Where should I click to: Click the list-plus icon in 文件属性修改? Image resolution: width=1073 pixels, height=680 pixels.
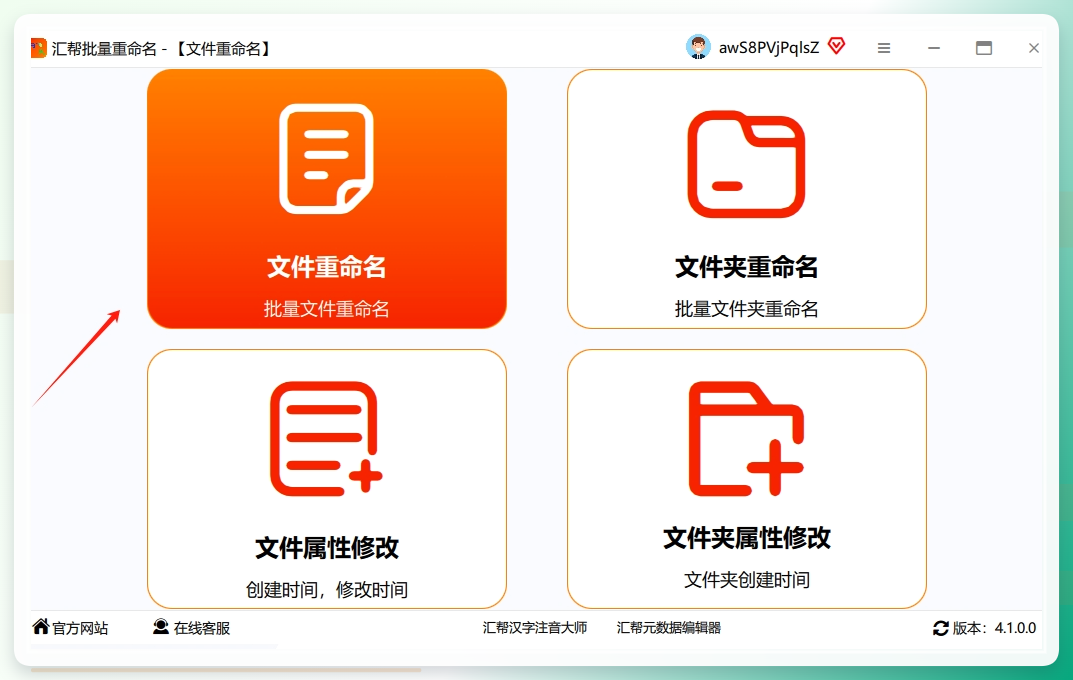coord(326,439)
